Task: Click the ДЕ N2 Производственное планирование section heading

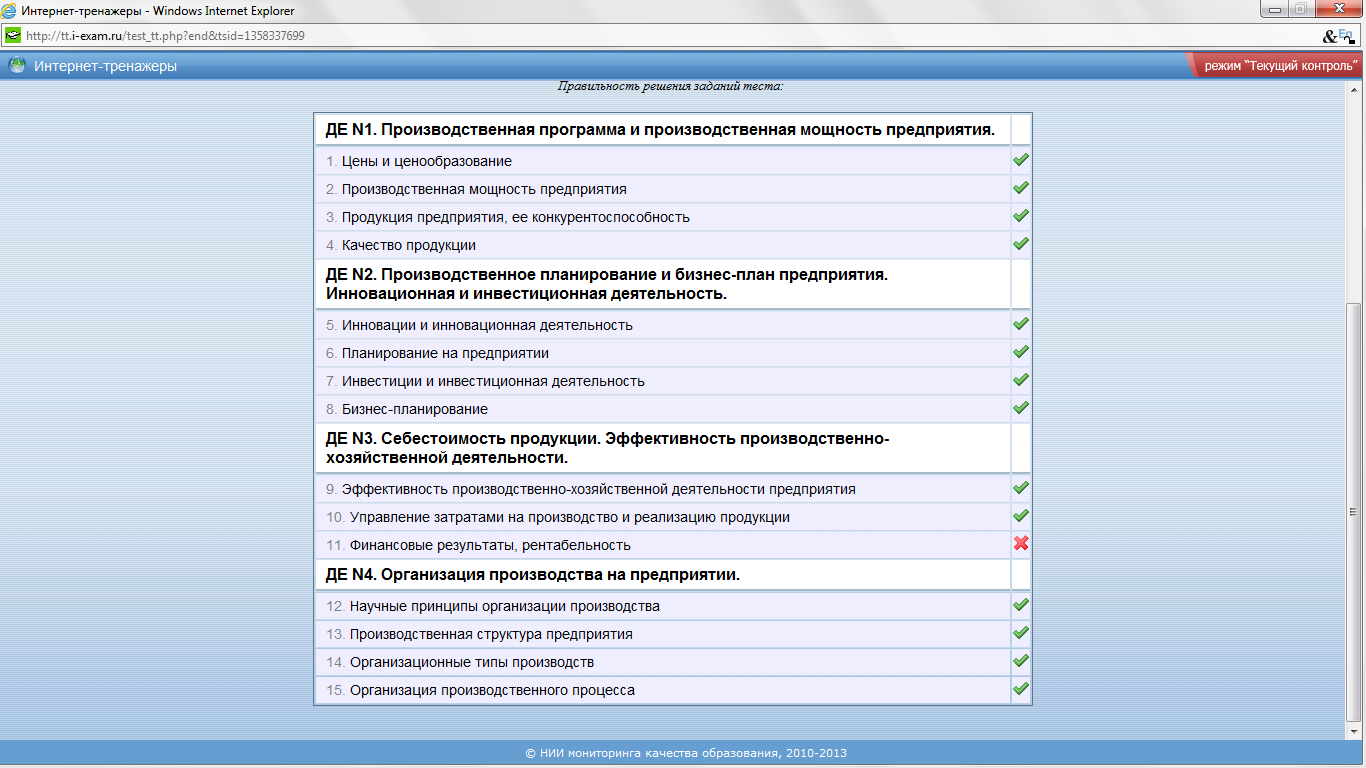Action: click(x=607, y=284)
